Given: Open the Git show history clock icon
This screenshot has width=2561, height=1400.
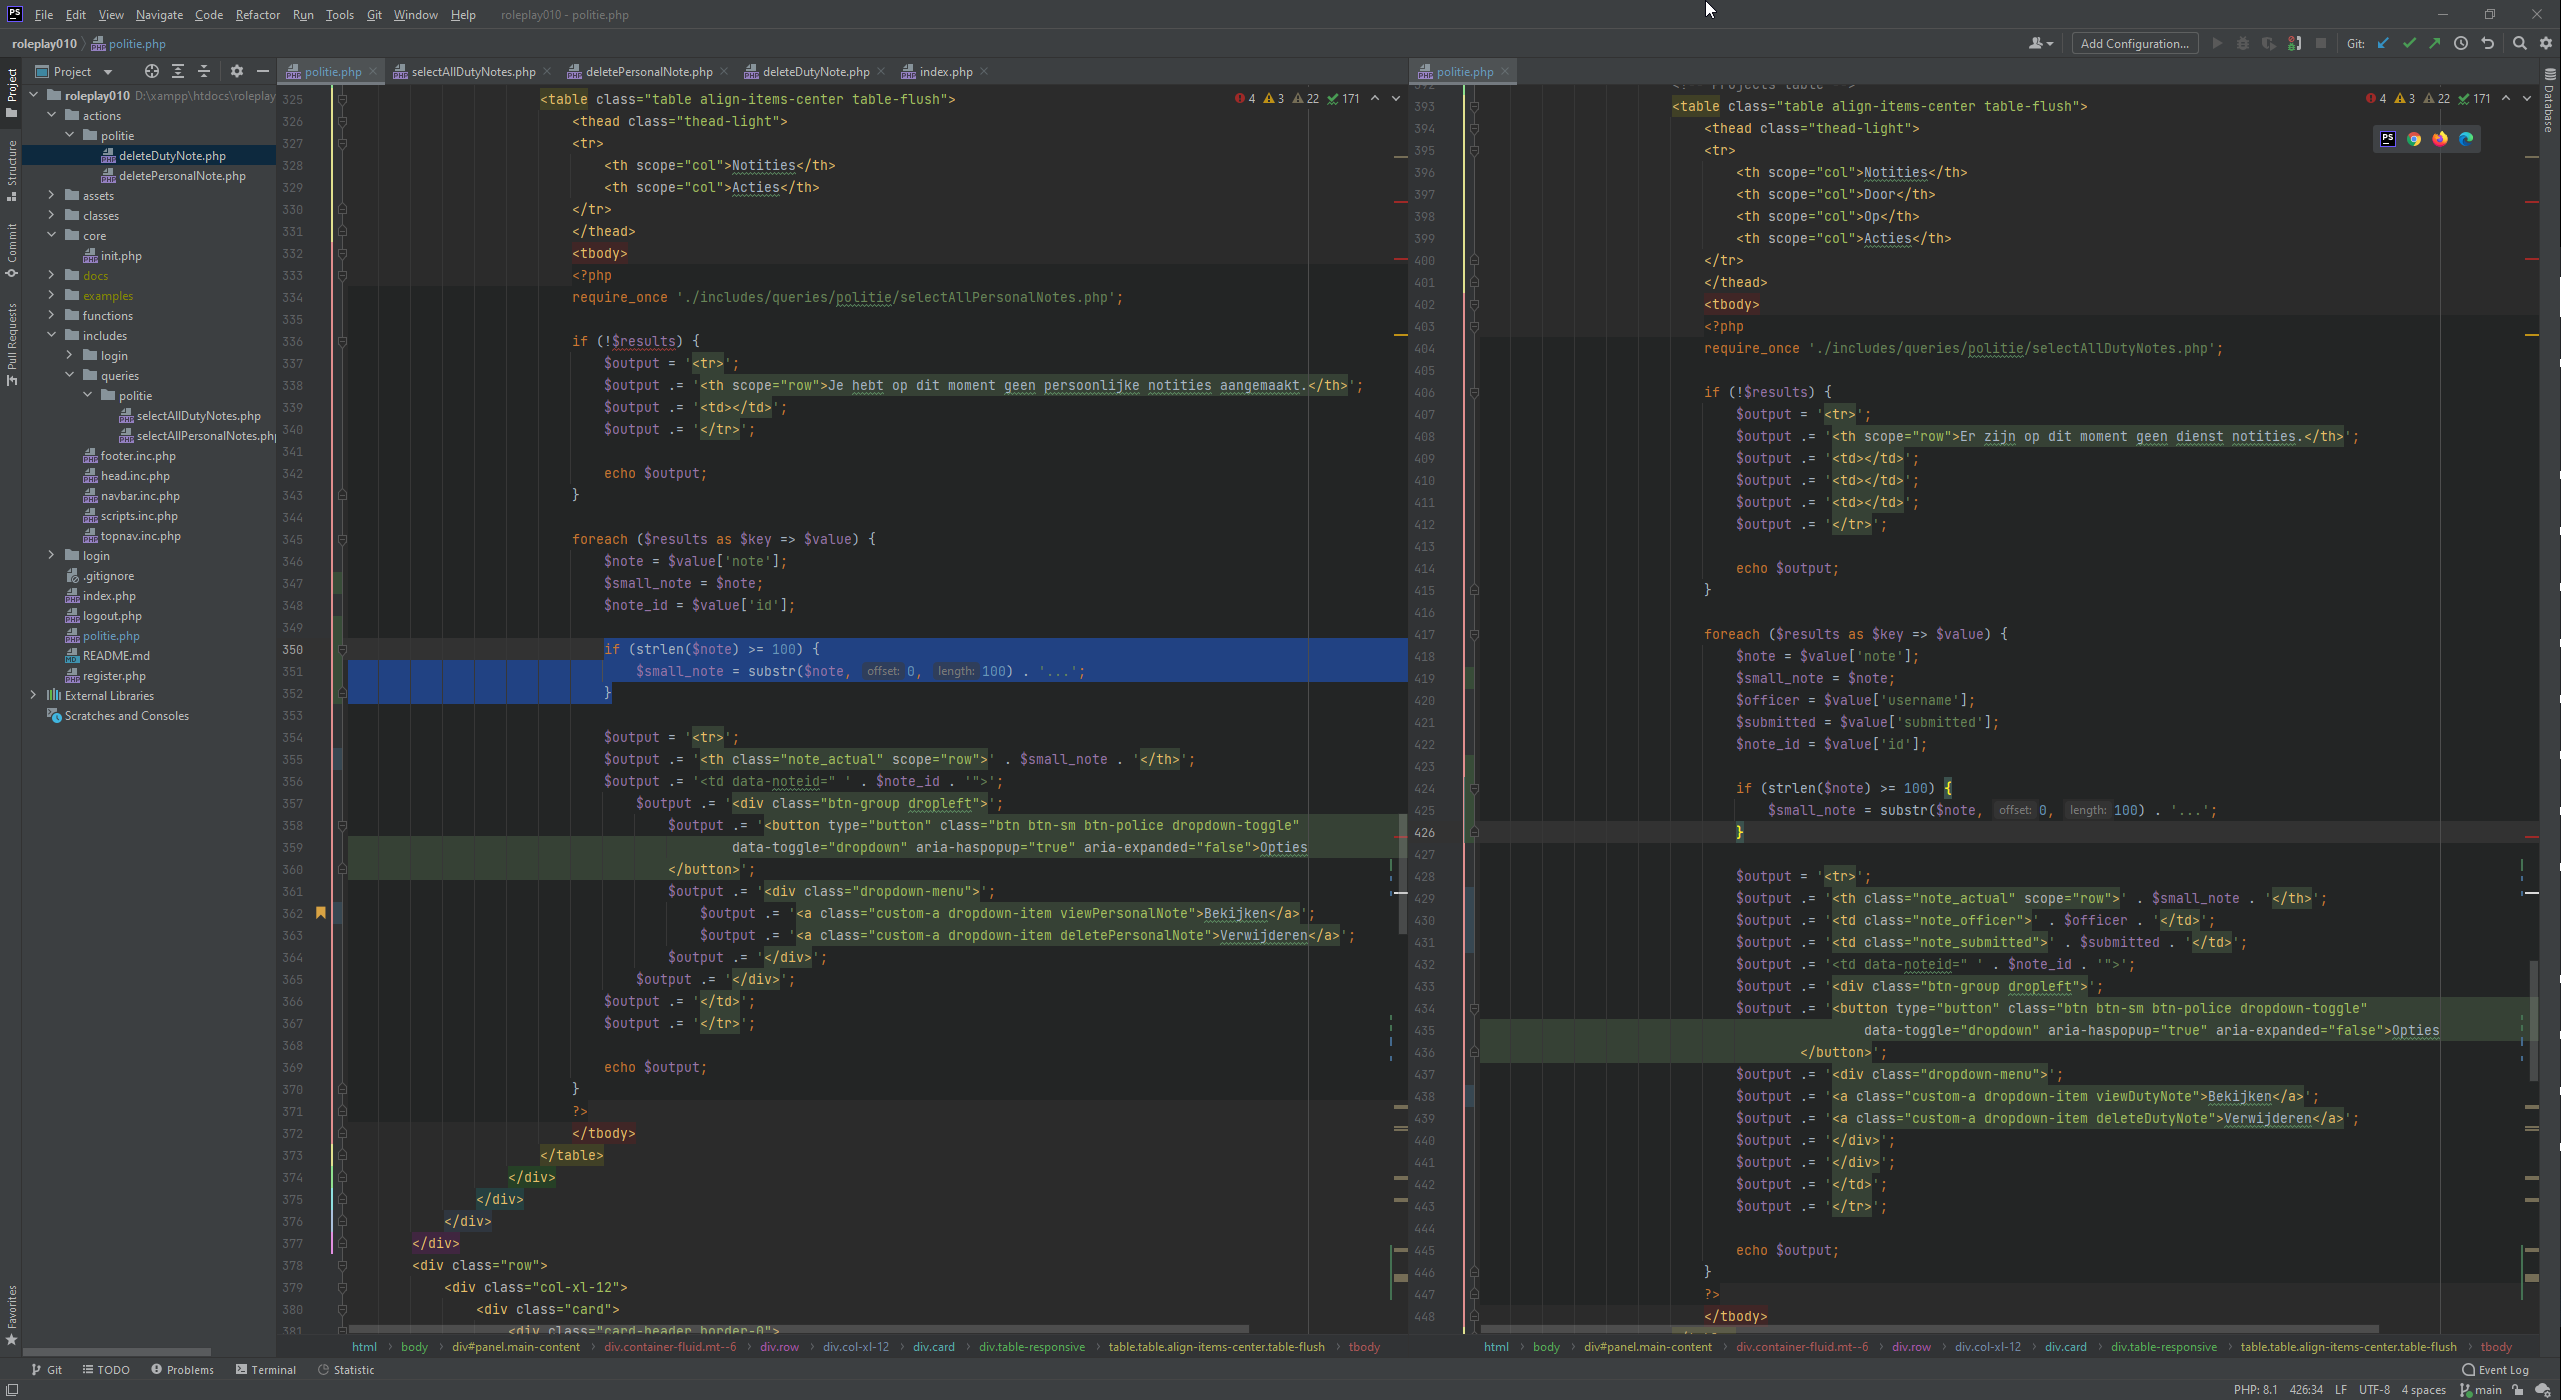Looking at the screenshot, I should (x=2461, y=43).
